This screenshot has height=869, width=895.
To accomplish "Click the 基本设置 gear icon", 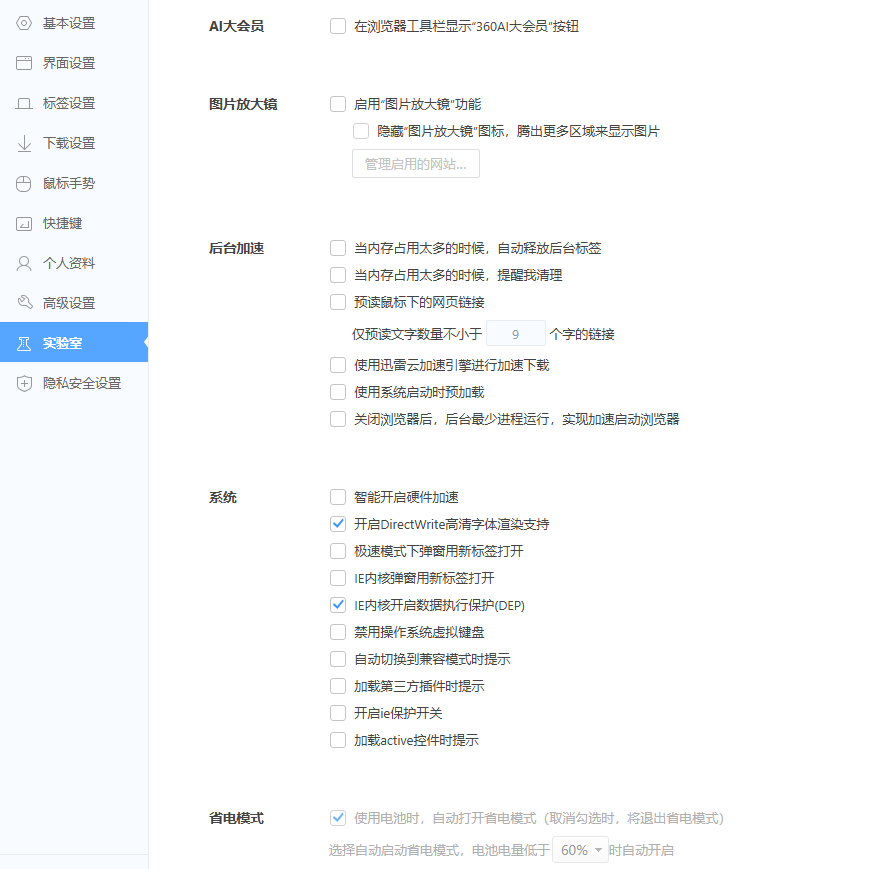I will click(24, 23).
